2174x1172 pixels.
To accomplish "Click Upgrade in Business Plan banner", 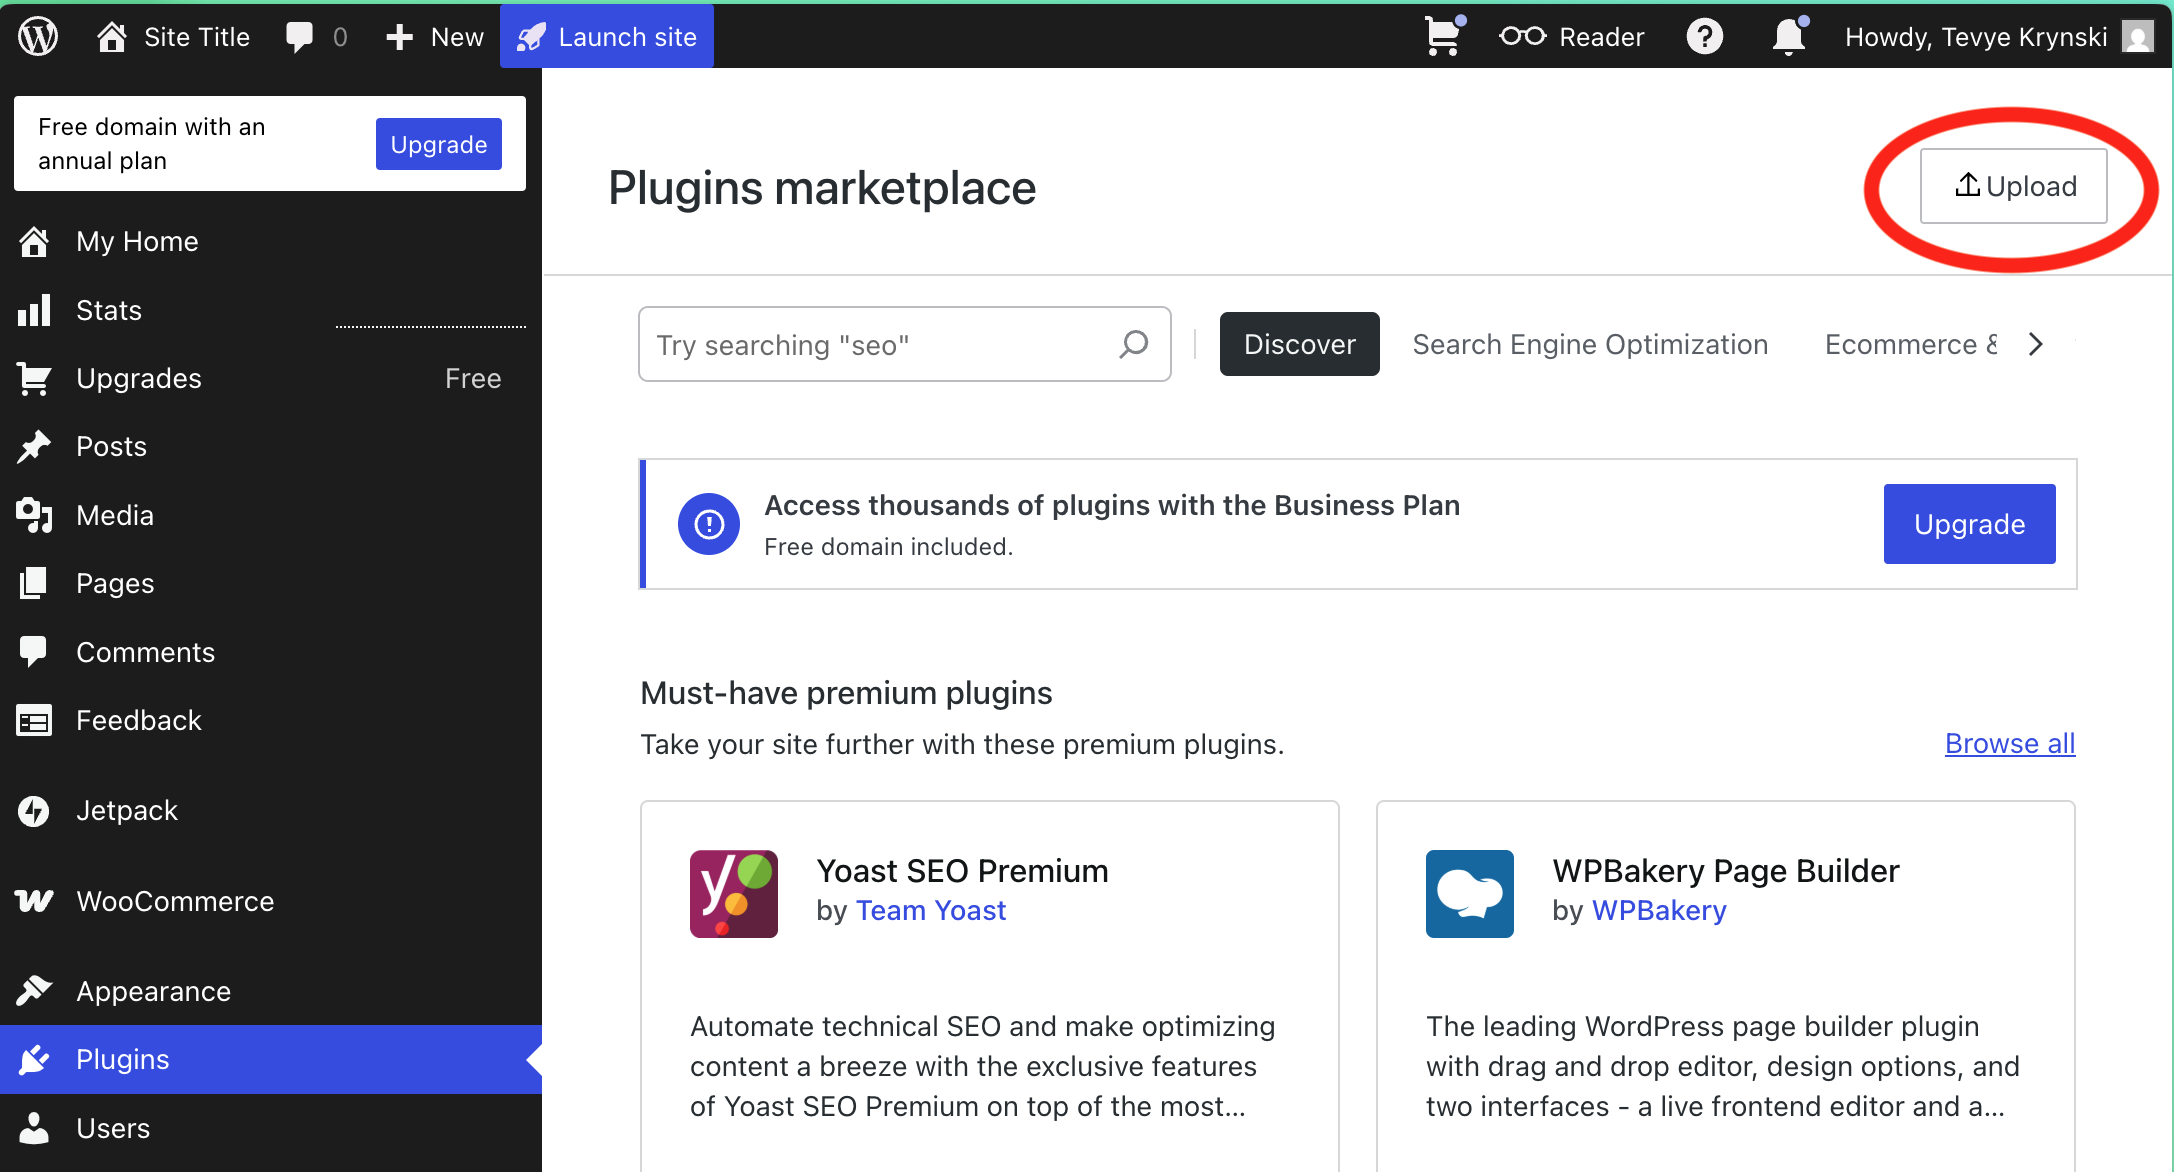I will pos(1969,524).
